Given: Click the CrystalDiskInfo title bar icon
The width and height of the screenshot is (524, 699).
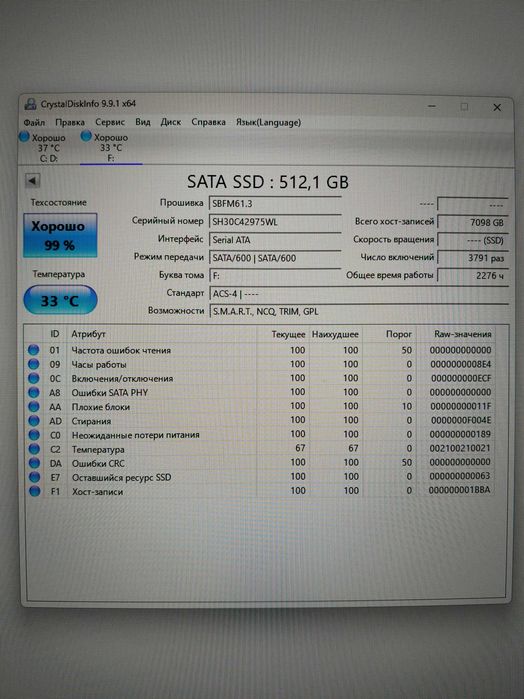Looking at the screenshot, I should (x=30, y=105).
